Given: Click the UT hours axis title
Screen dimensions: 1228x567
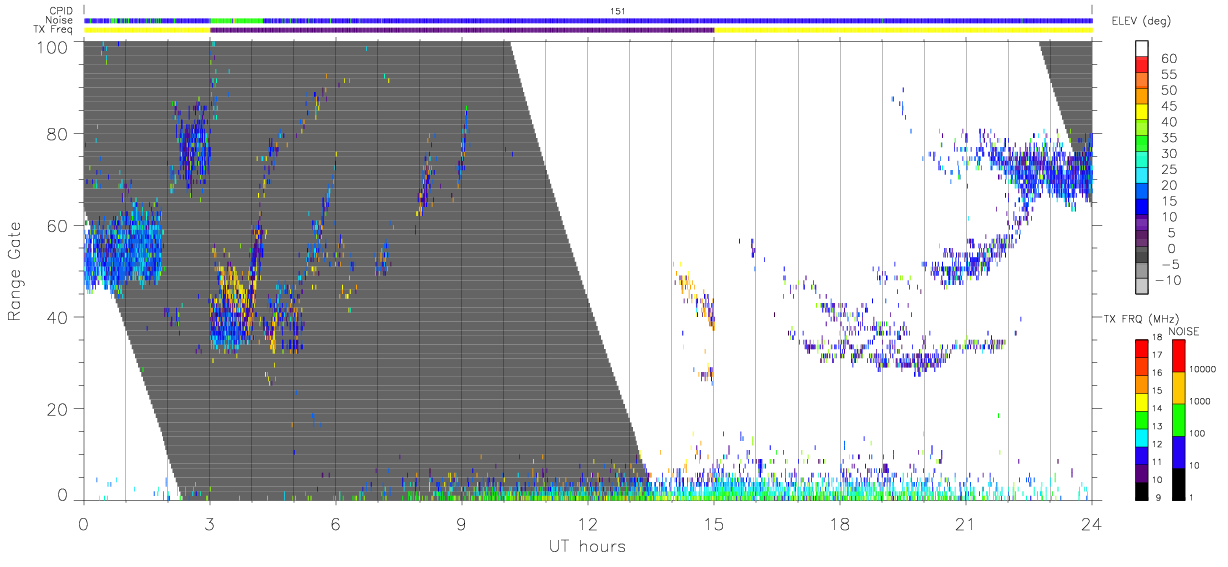Looking at the screenshot, I should pos(587,546).
